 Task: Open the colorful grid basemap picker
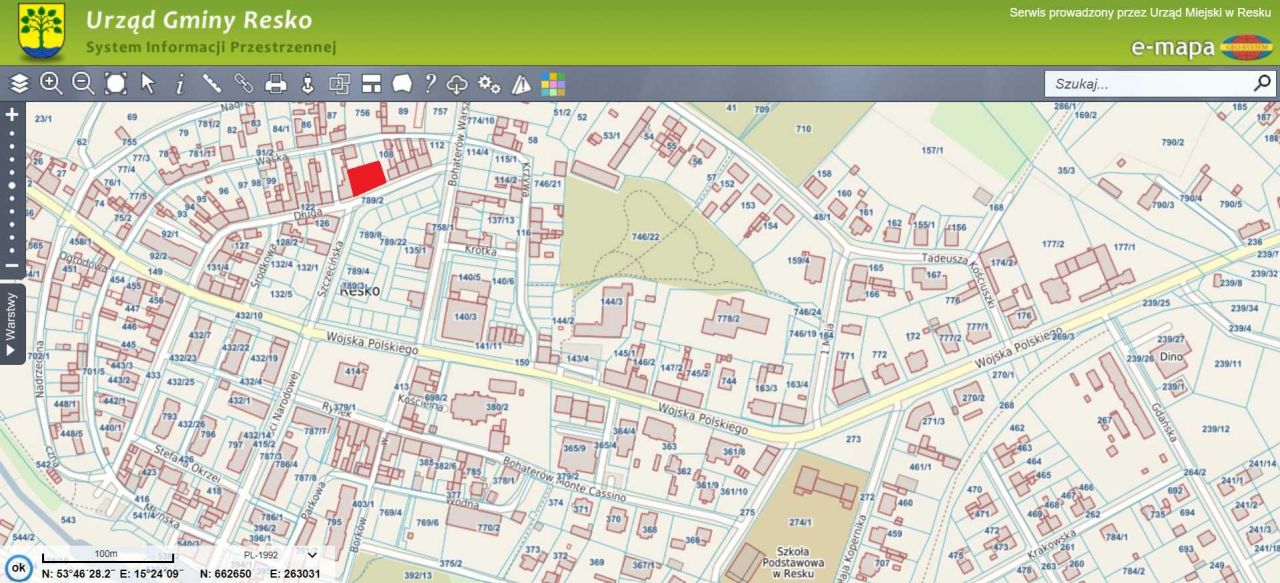pyautogui.click(x=553, y=84)
